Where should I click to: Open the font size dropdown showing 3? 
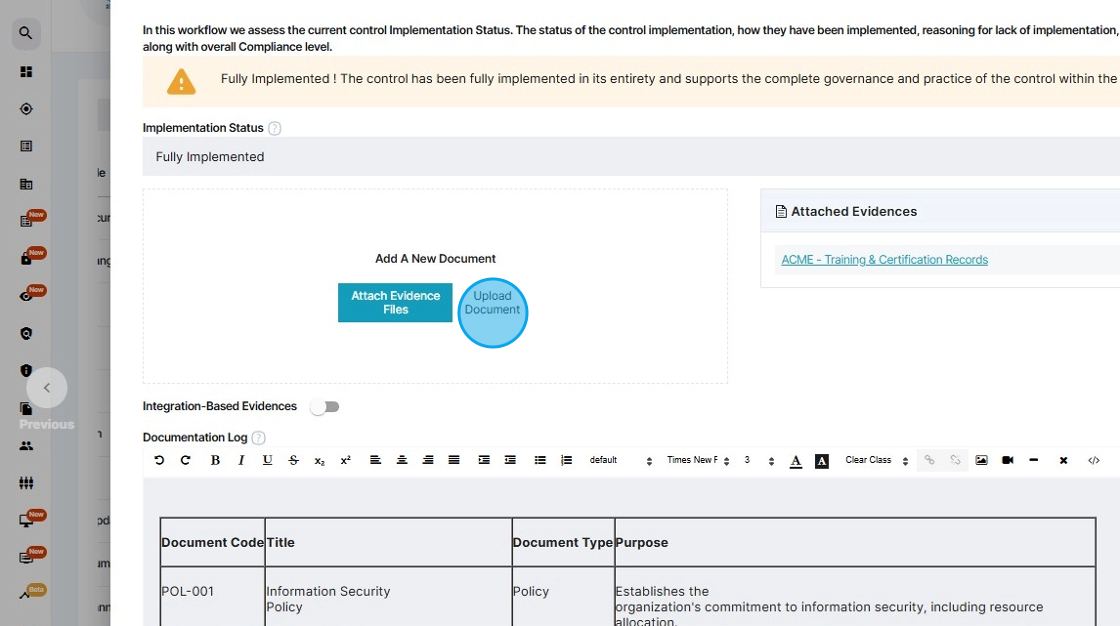point(759,460)
